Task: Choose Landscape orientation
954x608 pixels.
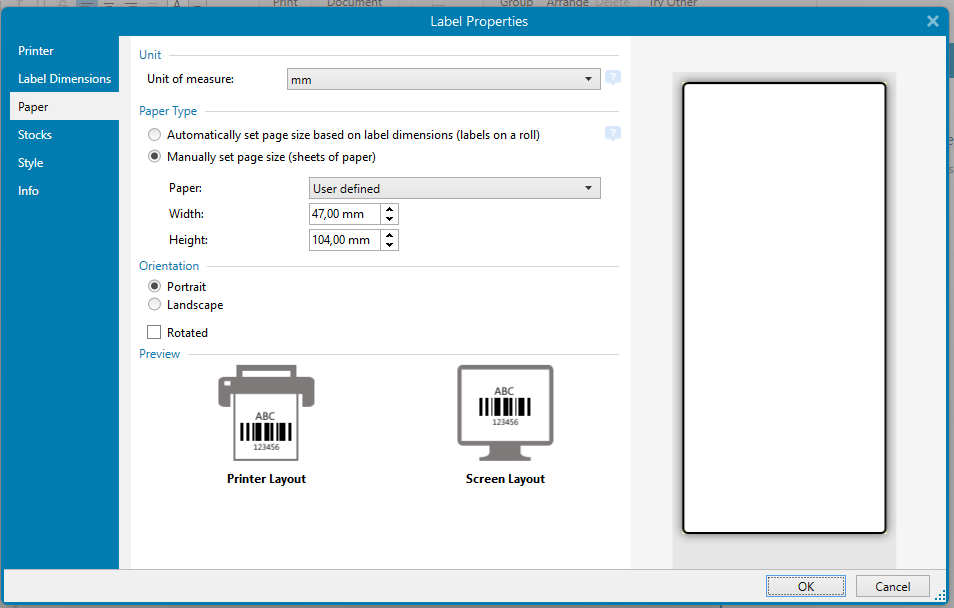Action: pos(154,305)
